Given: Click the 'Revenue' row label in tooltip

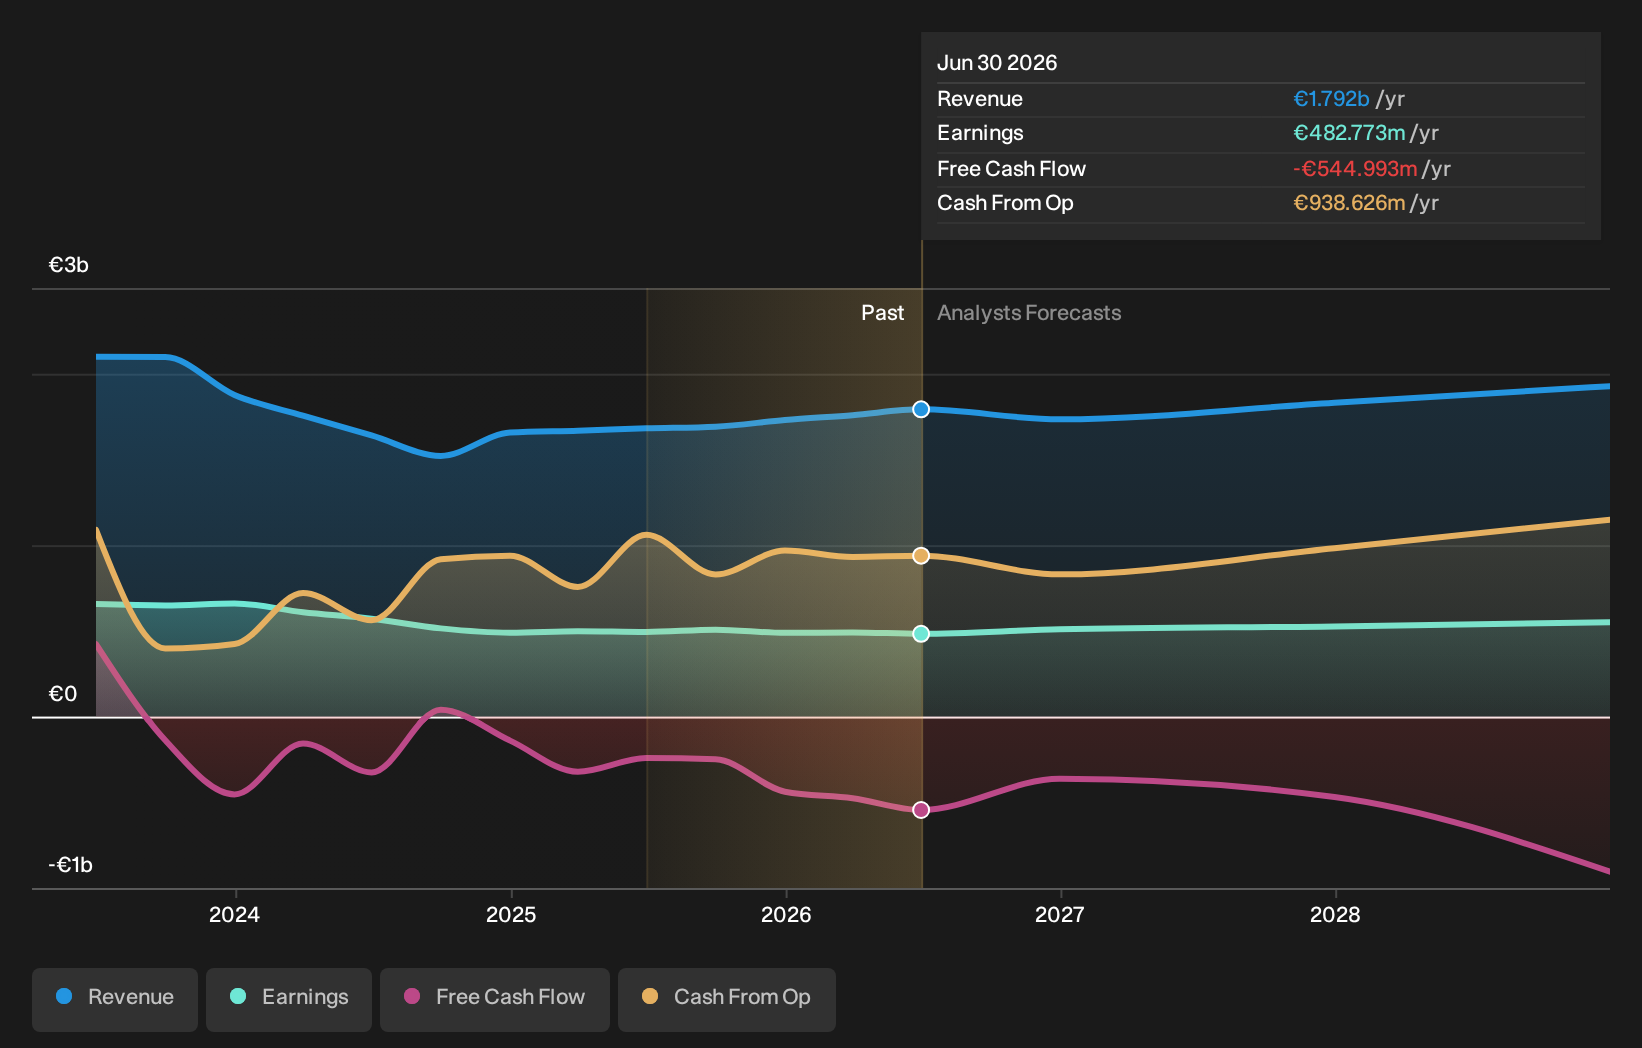Looking at the screenshot, I should [980, 99].
